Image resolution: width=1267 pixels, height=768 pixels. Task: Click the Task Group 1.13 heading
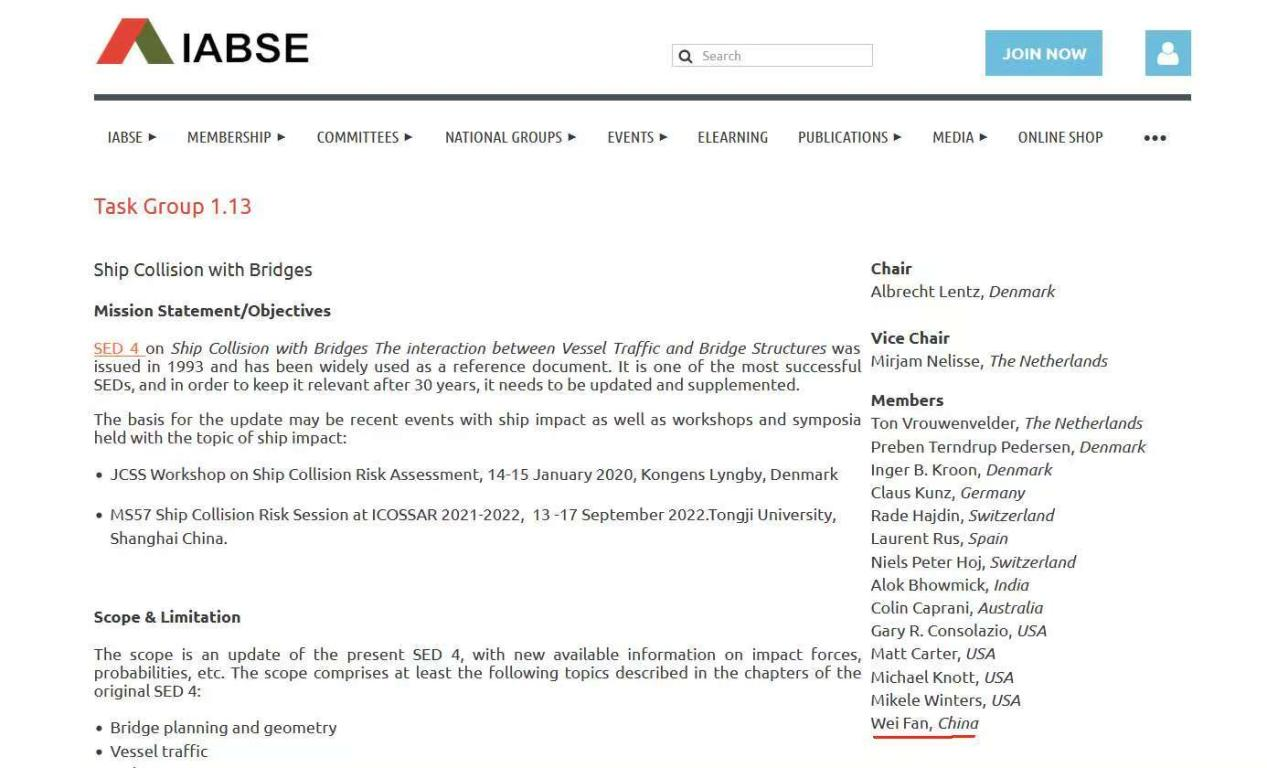coord(172,207)
